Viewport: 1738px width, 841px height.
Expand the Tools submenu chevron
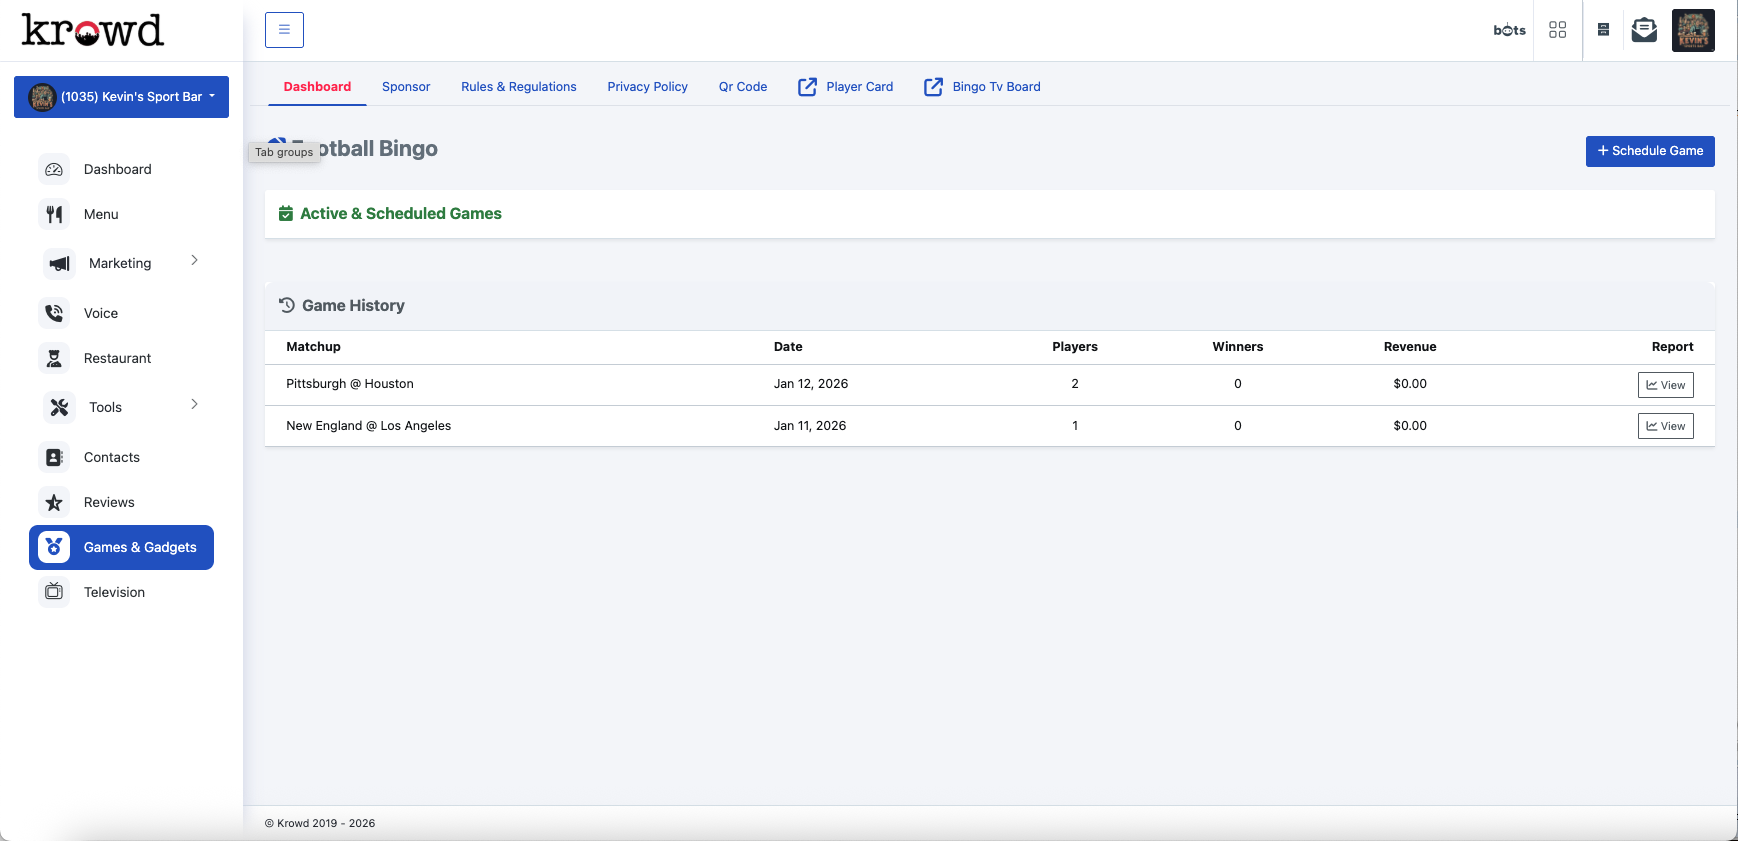point(194,405)
